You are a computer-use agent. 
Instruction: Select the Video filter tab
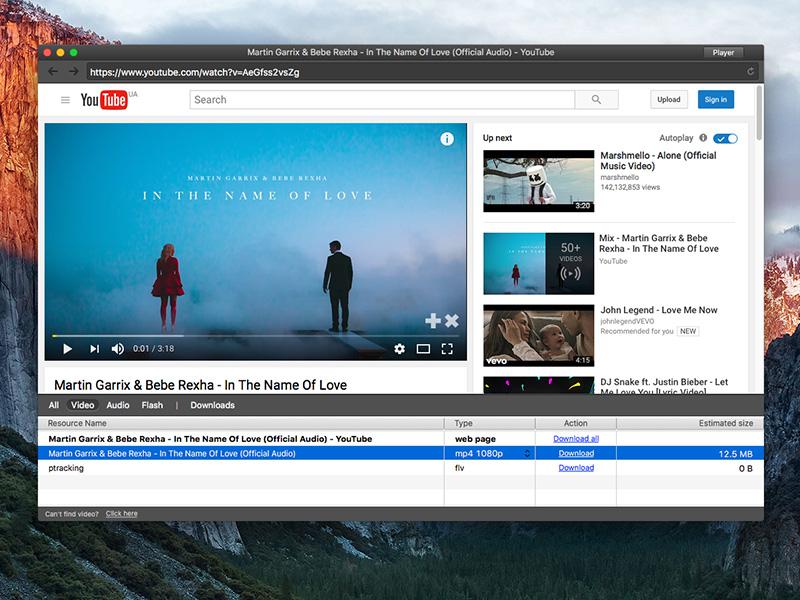(82, 405)
